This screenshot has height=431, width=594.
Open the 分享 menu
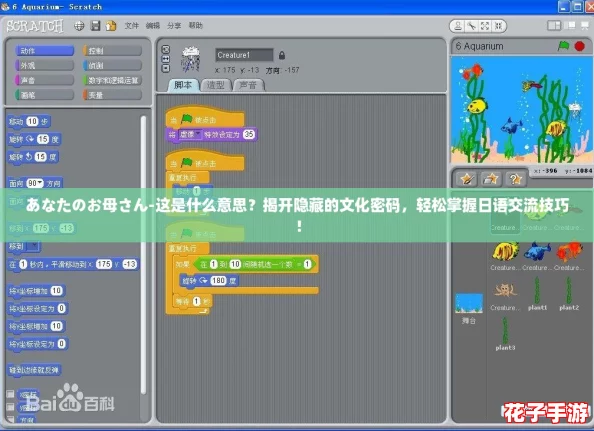click(x=174, y=26)
